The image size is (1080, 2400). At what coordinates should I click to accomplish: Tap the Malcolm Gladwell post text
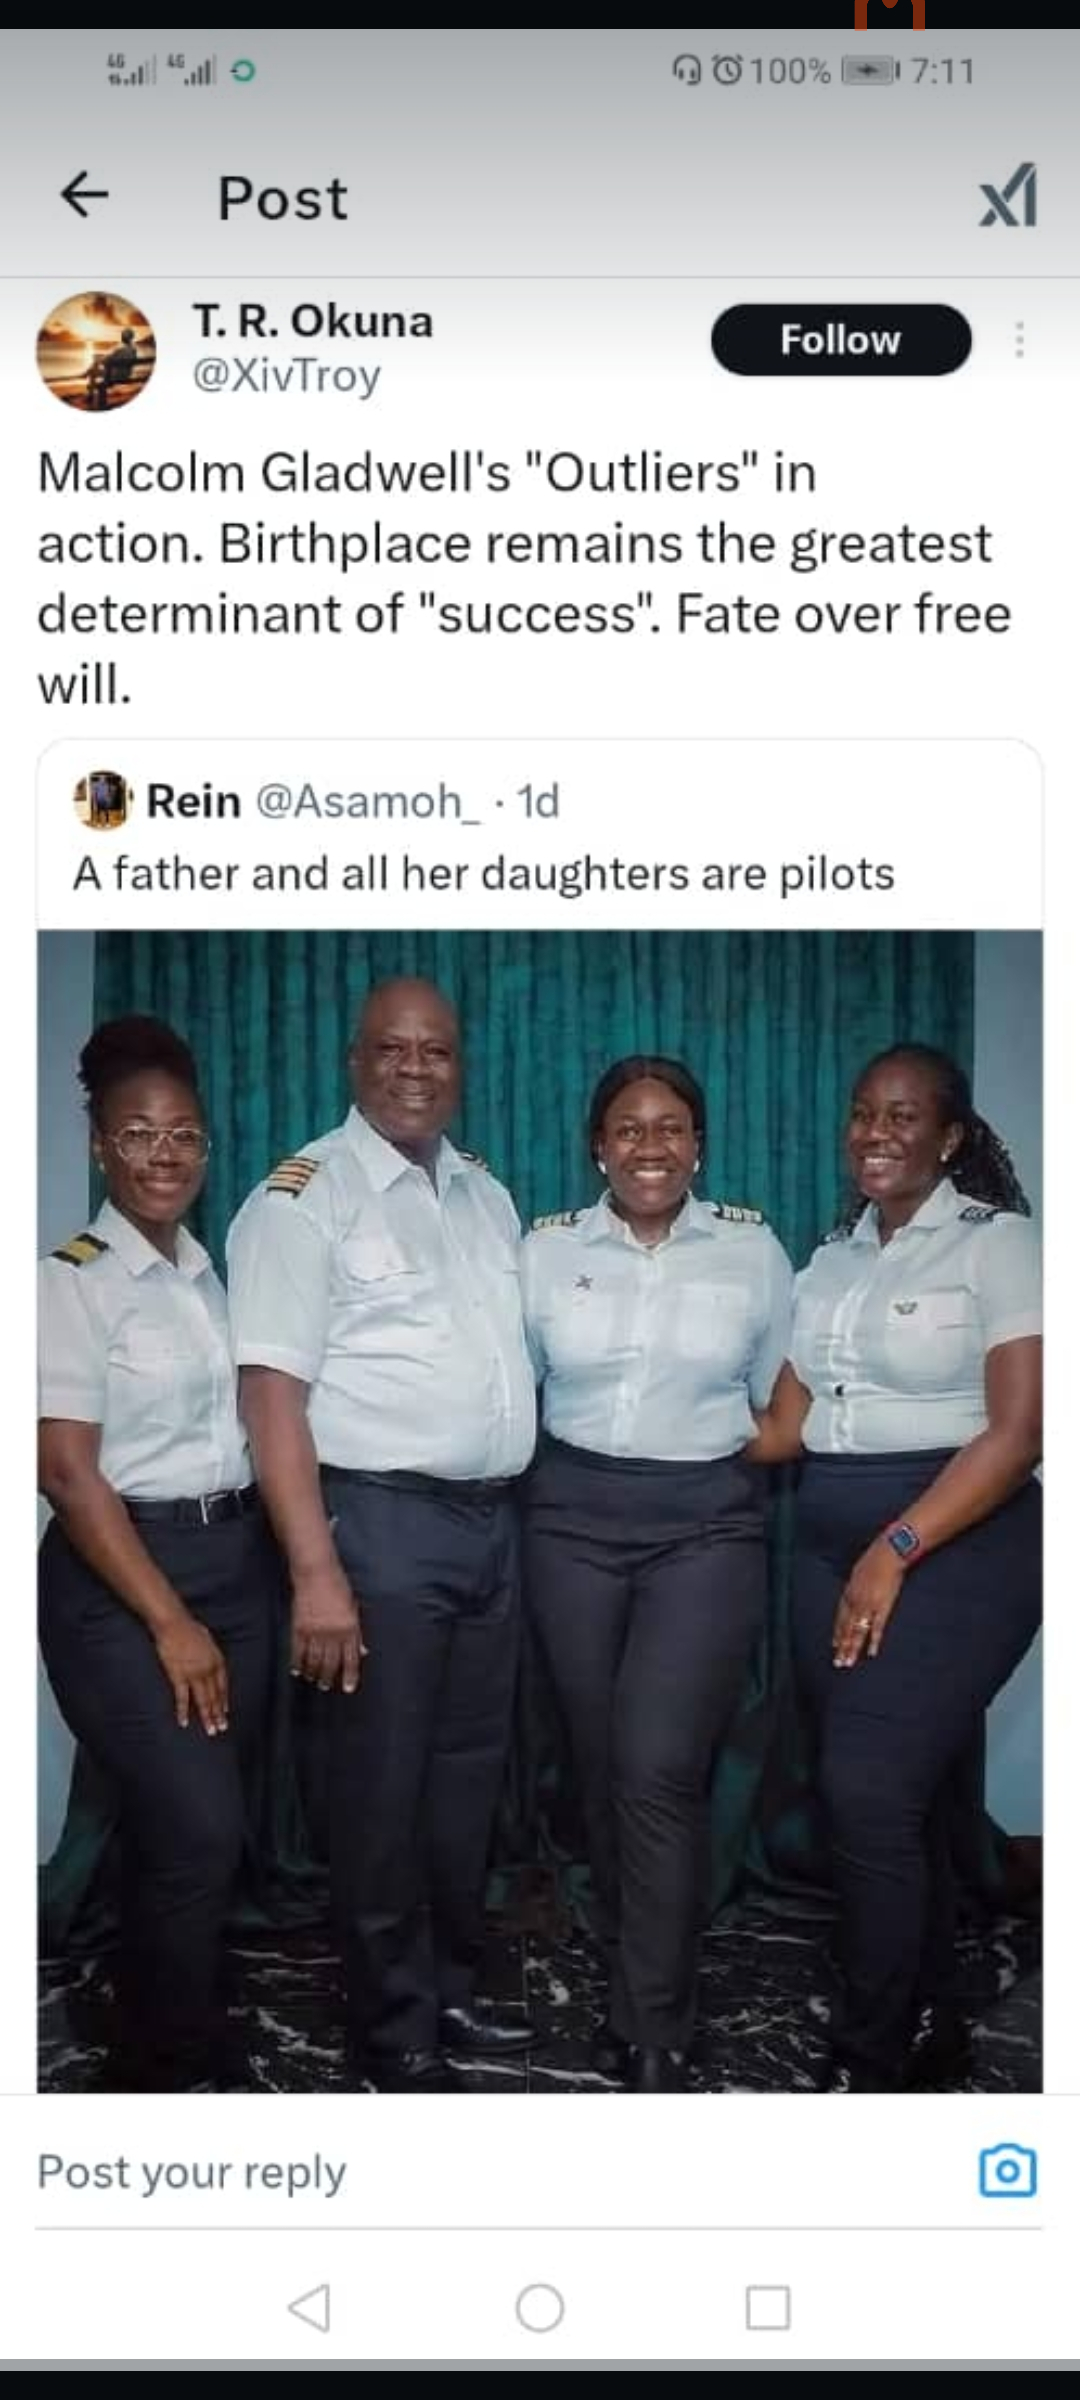click(x=525, y=578)
